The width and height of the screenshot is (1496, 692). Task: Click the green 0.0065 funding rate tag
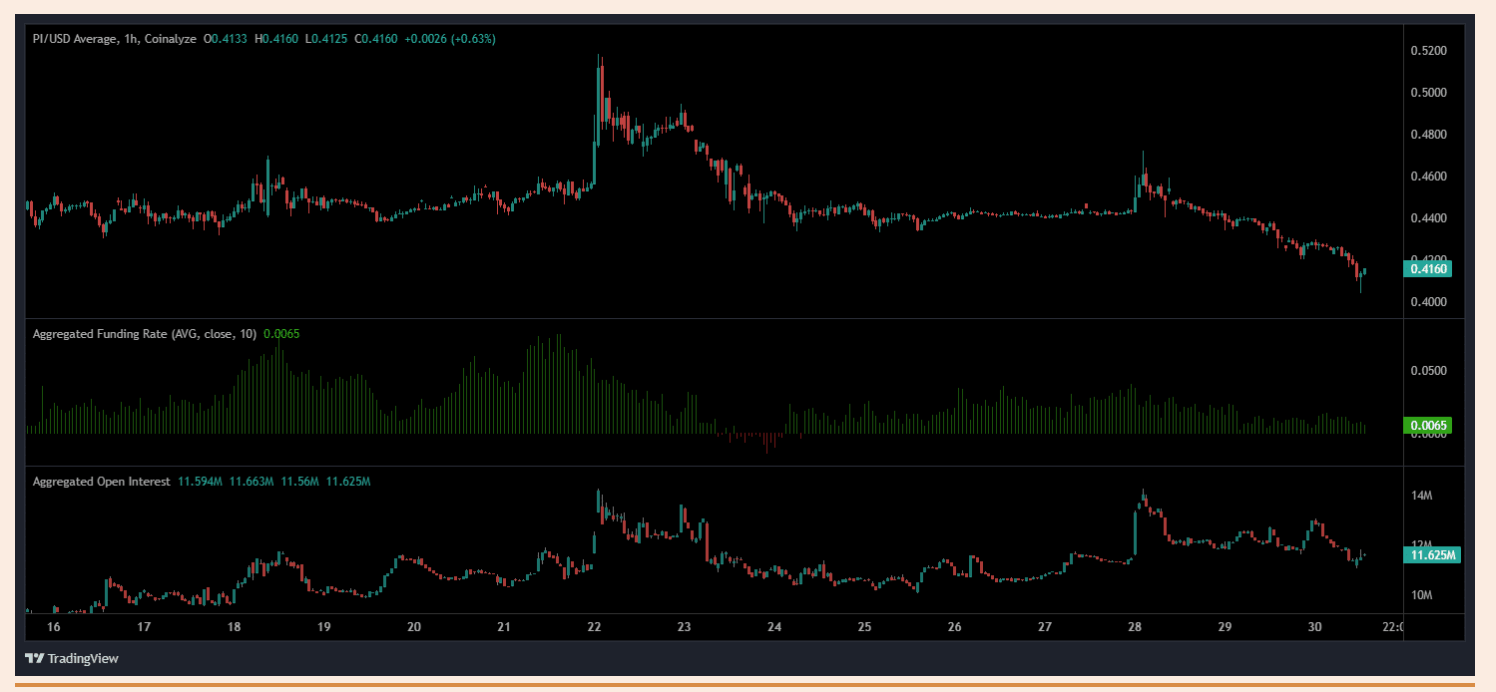[x=1429, y=426]
